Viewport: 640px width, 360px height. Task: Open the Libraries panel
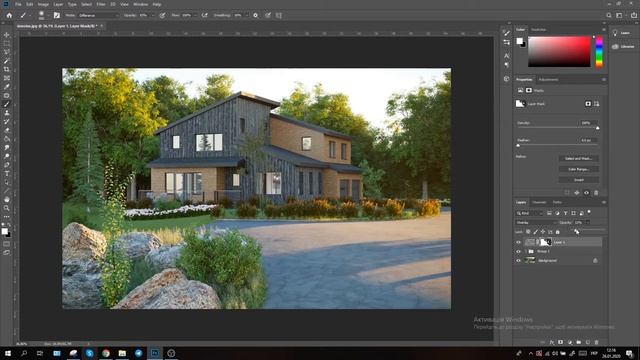623,47
